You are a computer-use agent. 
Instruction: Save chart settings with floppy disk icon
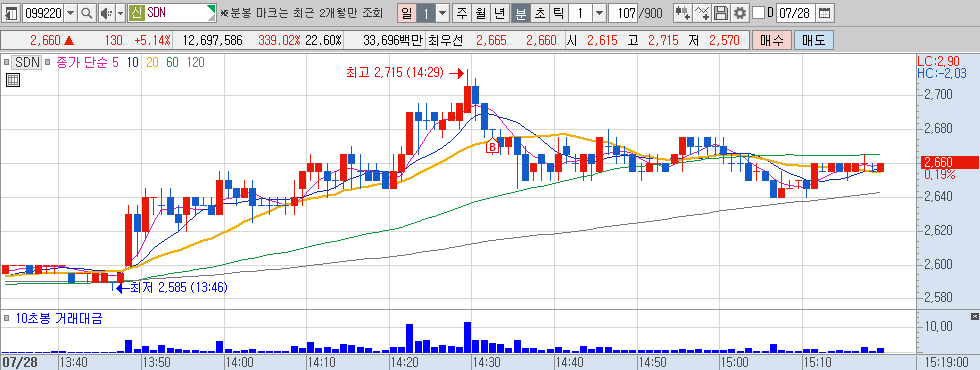722,12
